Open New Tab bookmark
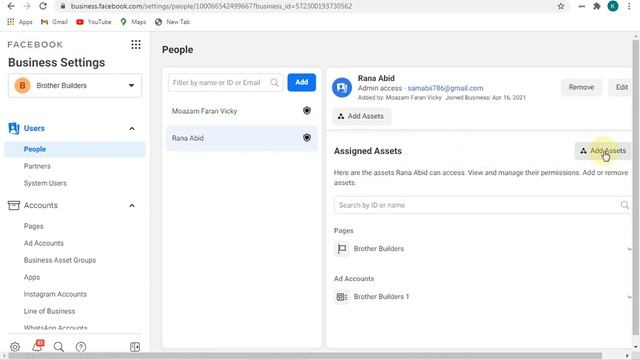The height and width of the screenshot is (360, 640). (x=172, y=22)
